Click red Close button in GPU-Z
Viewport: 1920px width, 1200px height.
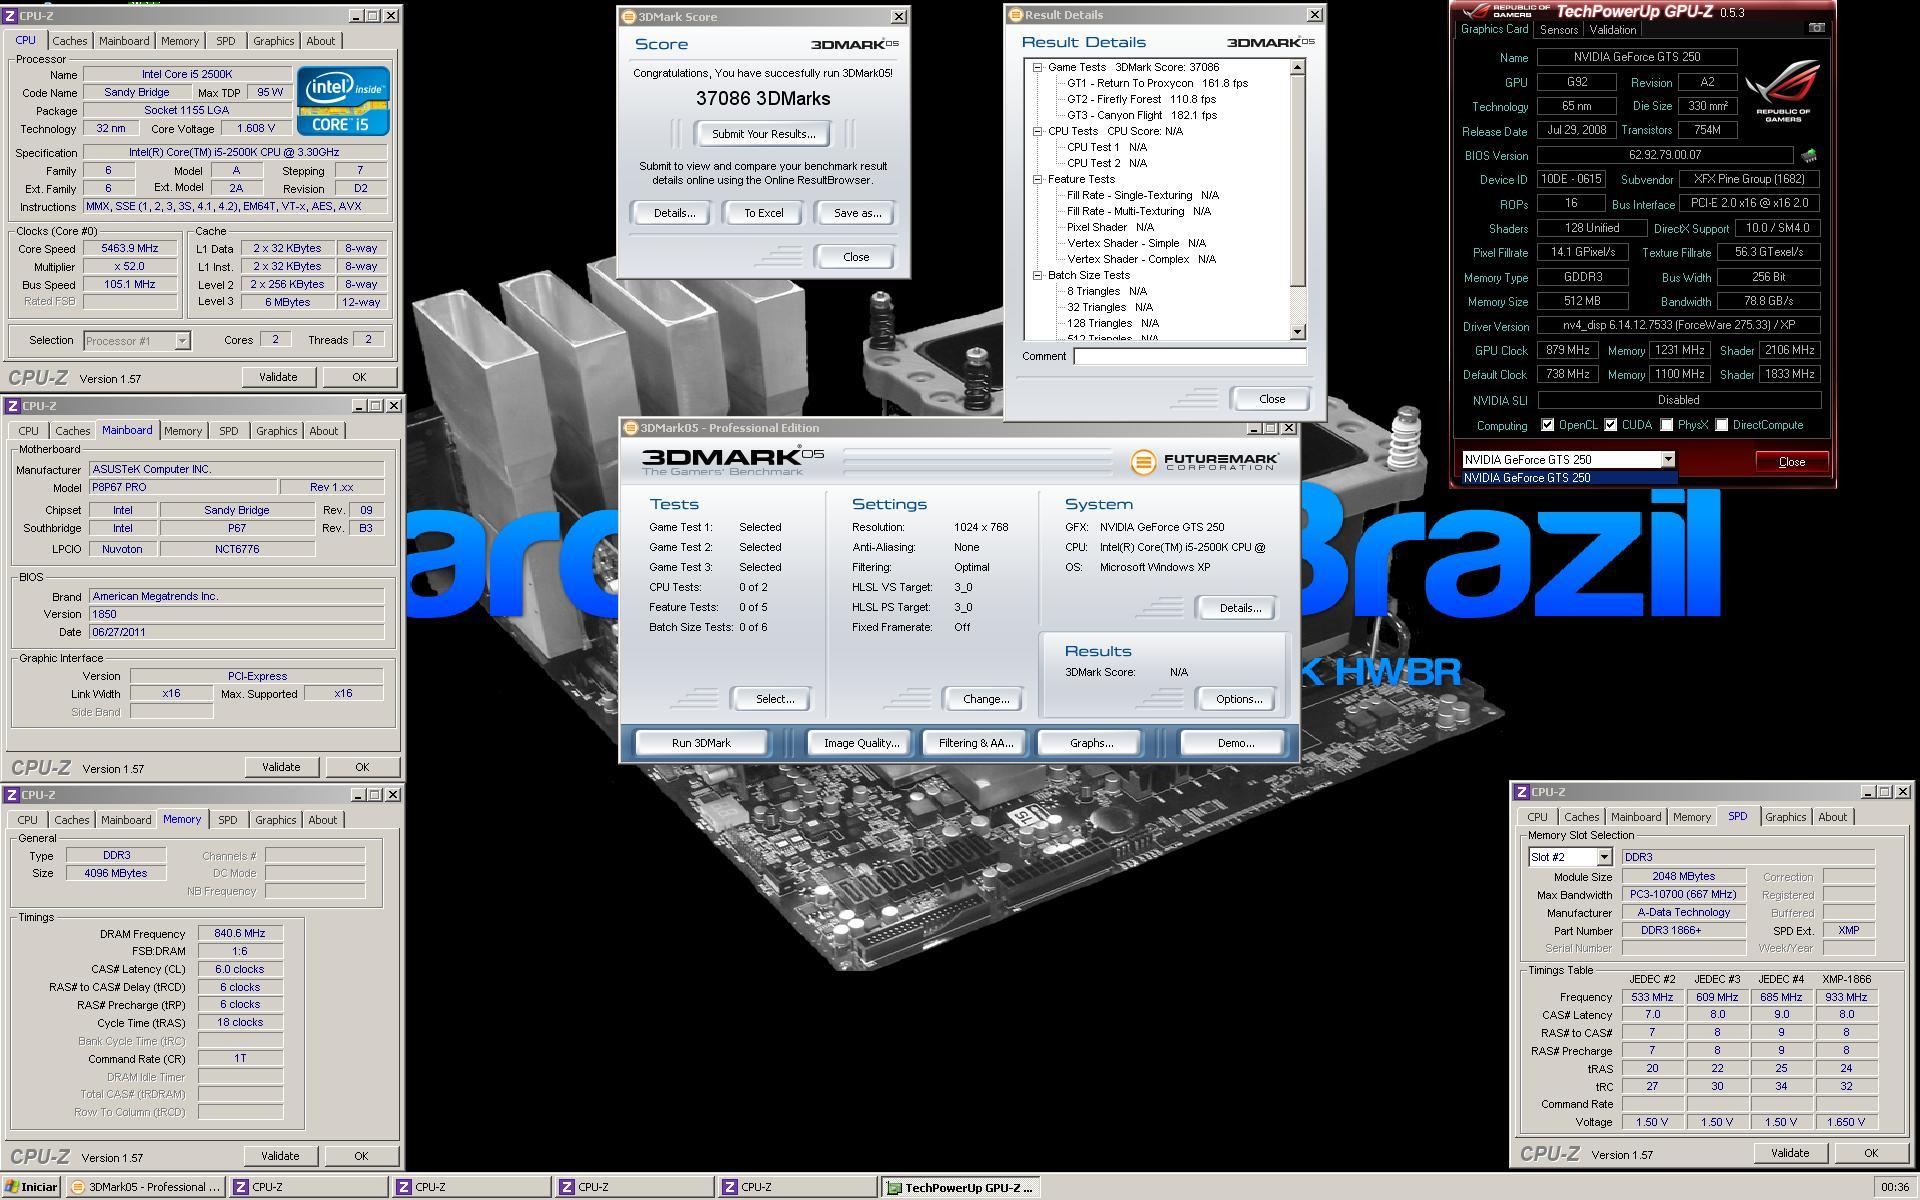1791,461
